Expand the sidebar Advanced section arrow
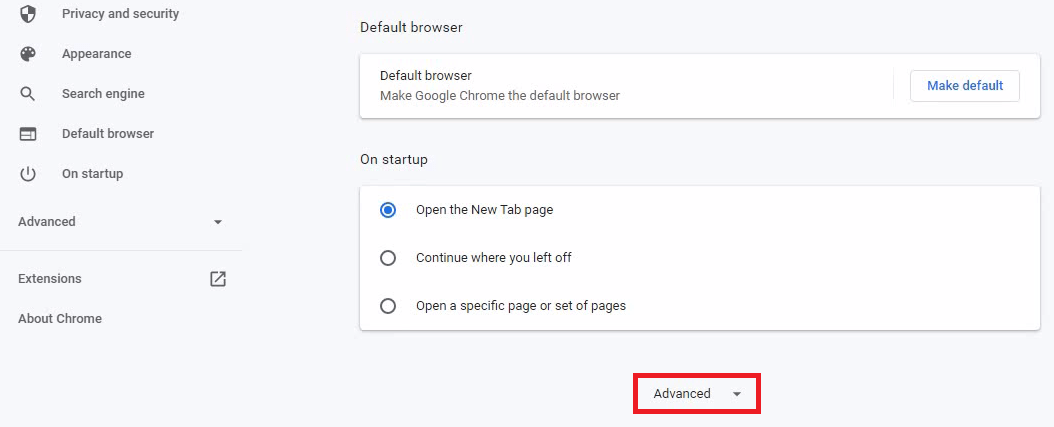This screenshot has width=1054, height=427. point(218,222)
